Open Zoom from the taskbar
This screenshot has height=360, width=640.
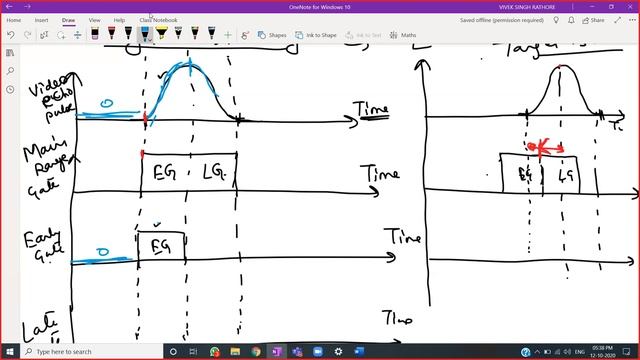pos(318,351)
